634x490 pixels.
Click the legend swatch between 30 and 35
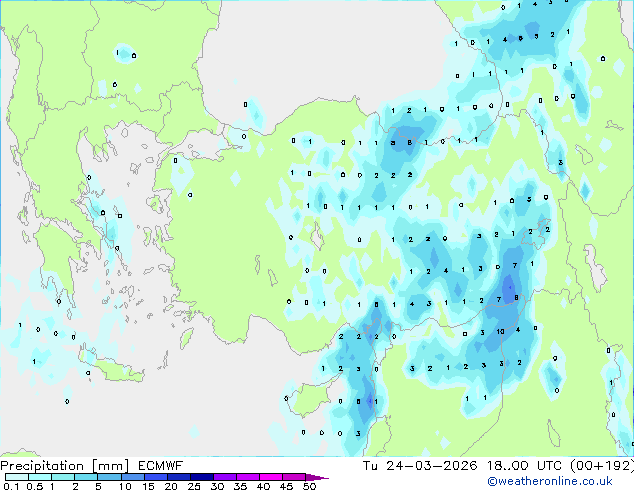coord(224,477)
